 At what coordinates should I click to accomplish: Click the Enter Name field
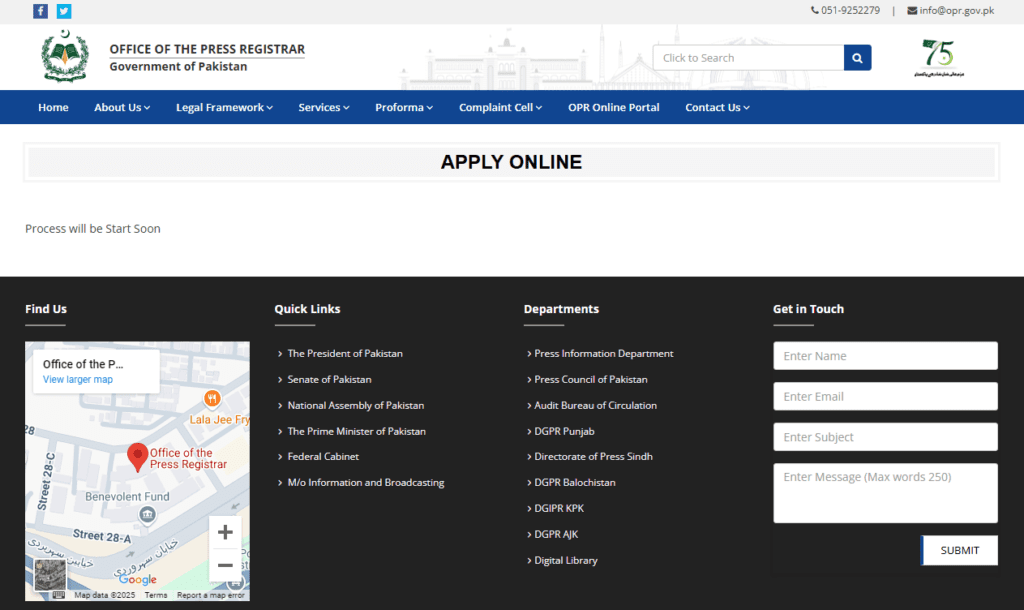click(x=886, y=356)
